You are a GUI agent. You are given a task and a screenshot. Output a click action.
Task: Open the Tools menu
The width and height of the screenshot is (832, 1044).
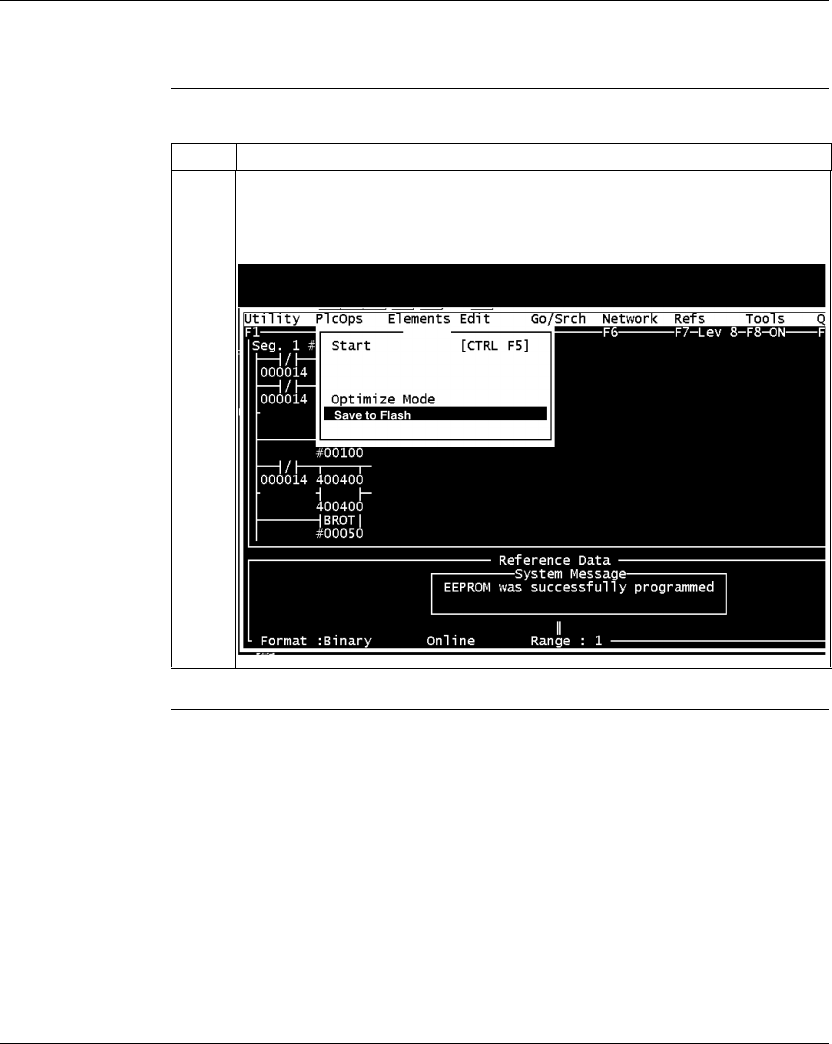(x=765, y=319)
